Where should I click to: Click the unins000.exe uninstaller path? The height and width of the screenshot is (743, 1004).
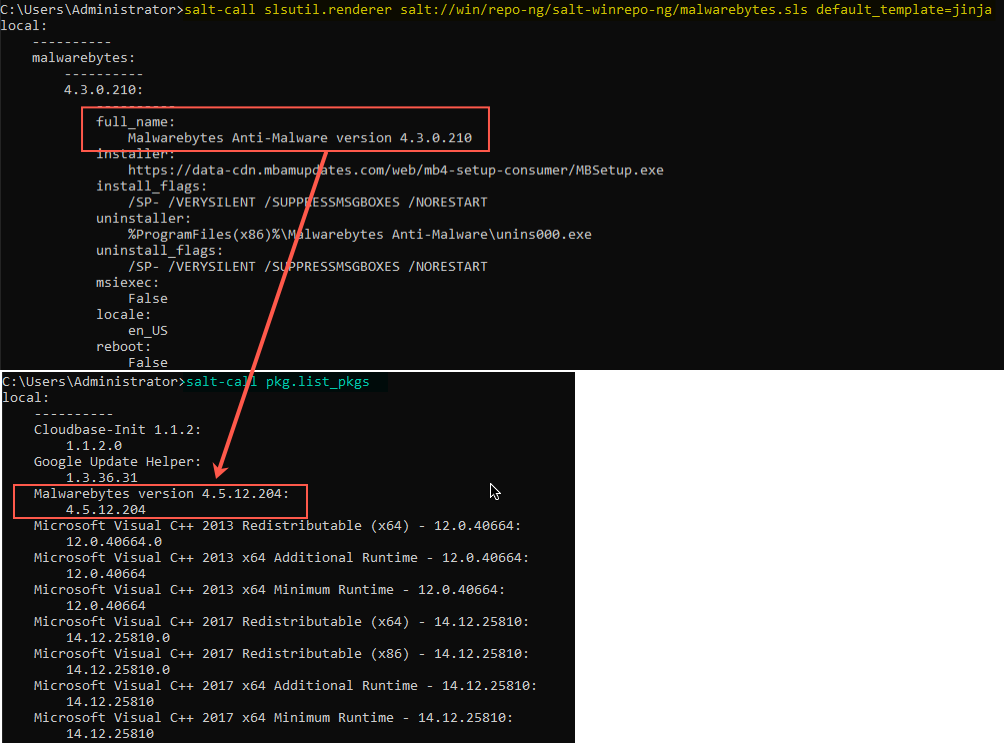pyautogui.click(x=359, y=234)
